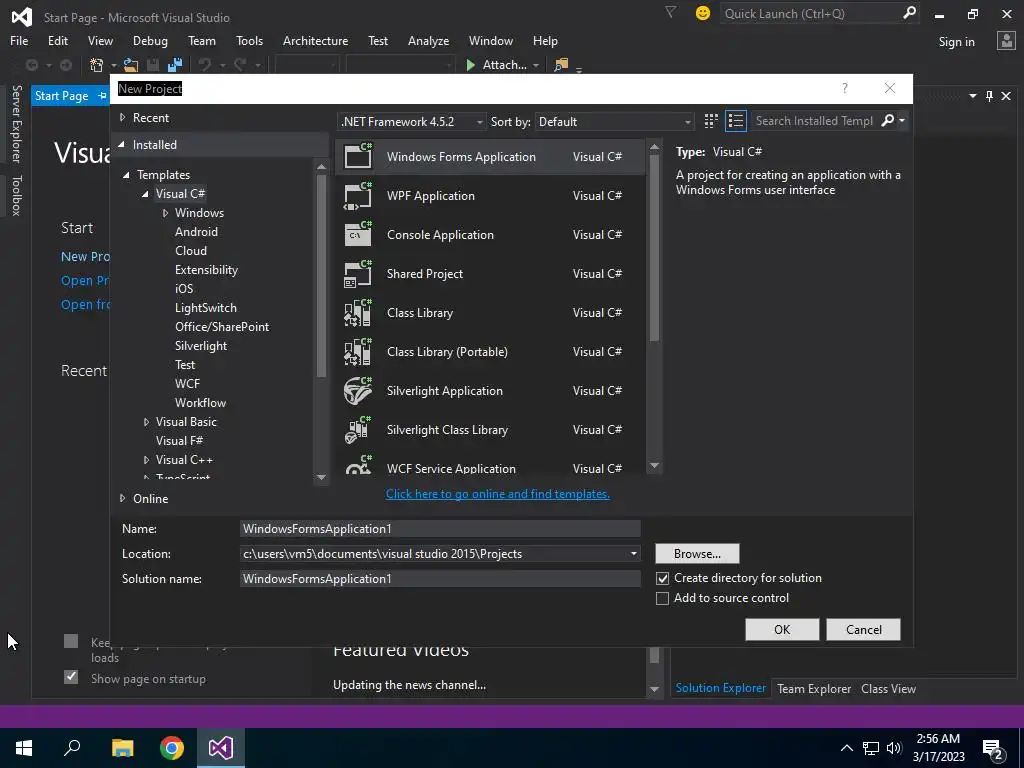1024x768 pixels.
Task: Open the Server Explorer side panel tab
Action: tap(16, 123)
